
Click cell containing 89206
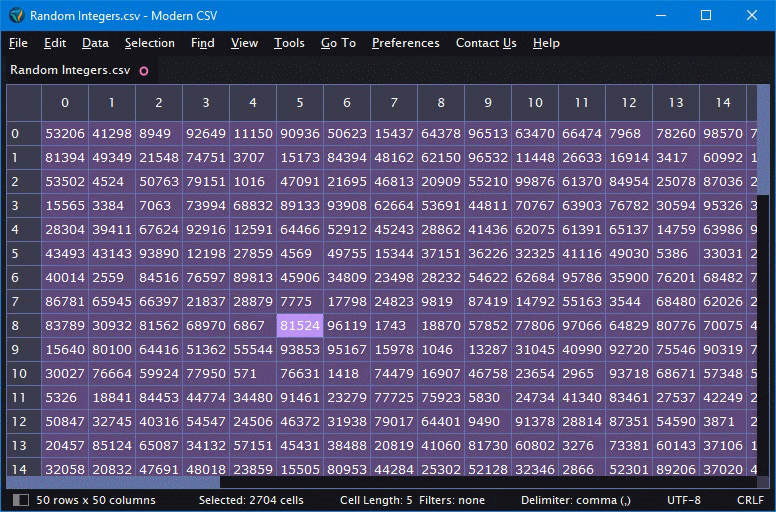(676, 468)
